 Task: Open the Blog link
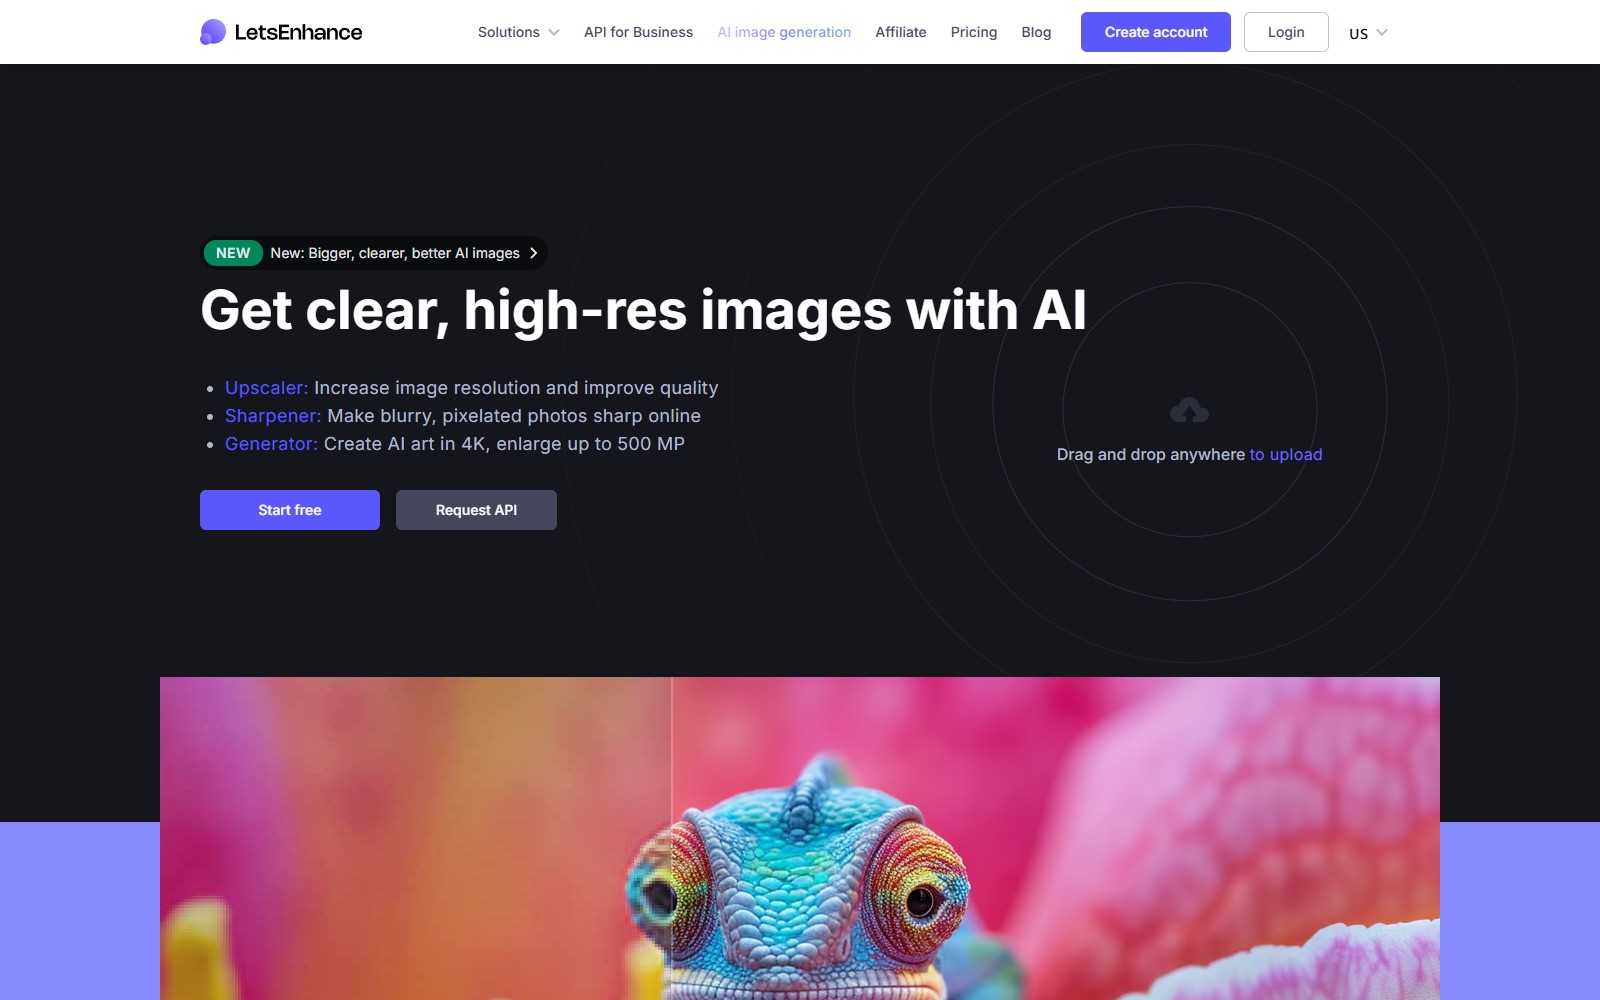point(1036,32)
